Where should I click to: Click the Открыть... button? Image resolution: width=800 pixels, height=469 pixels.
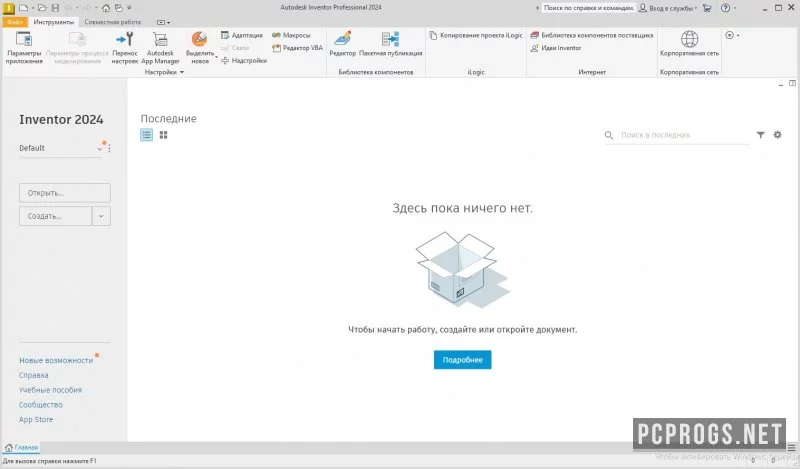(x=65, y=193)
